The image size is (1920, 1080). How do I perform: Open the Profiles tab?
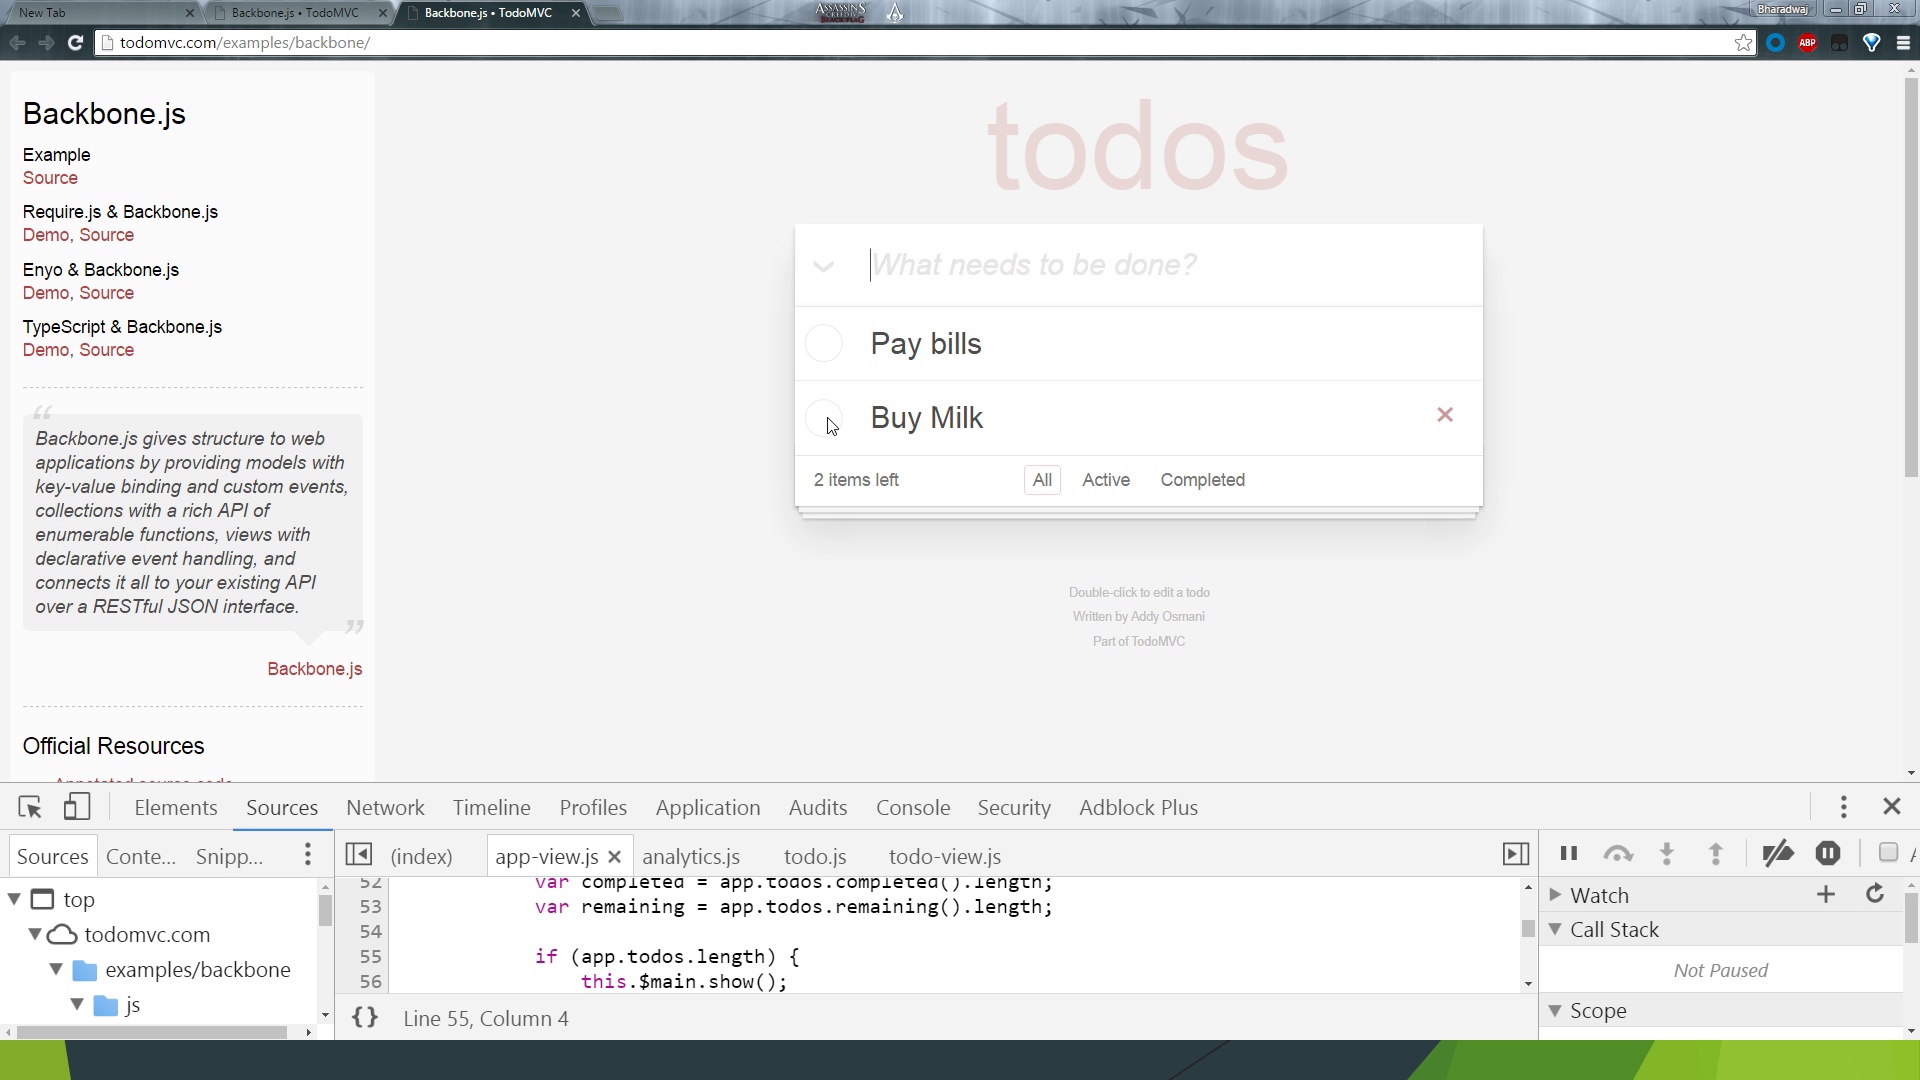coord(593,807)
